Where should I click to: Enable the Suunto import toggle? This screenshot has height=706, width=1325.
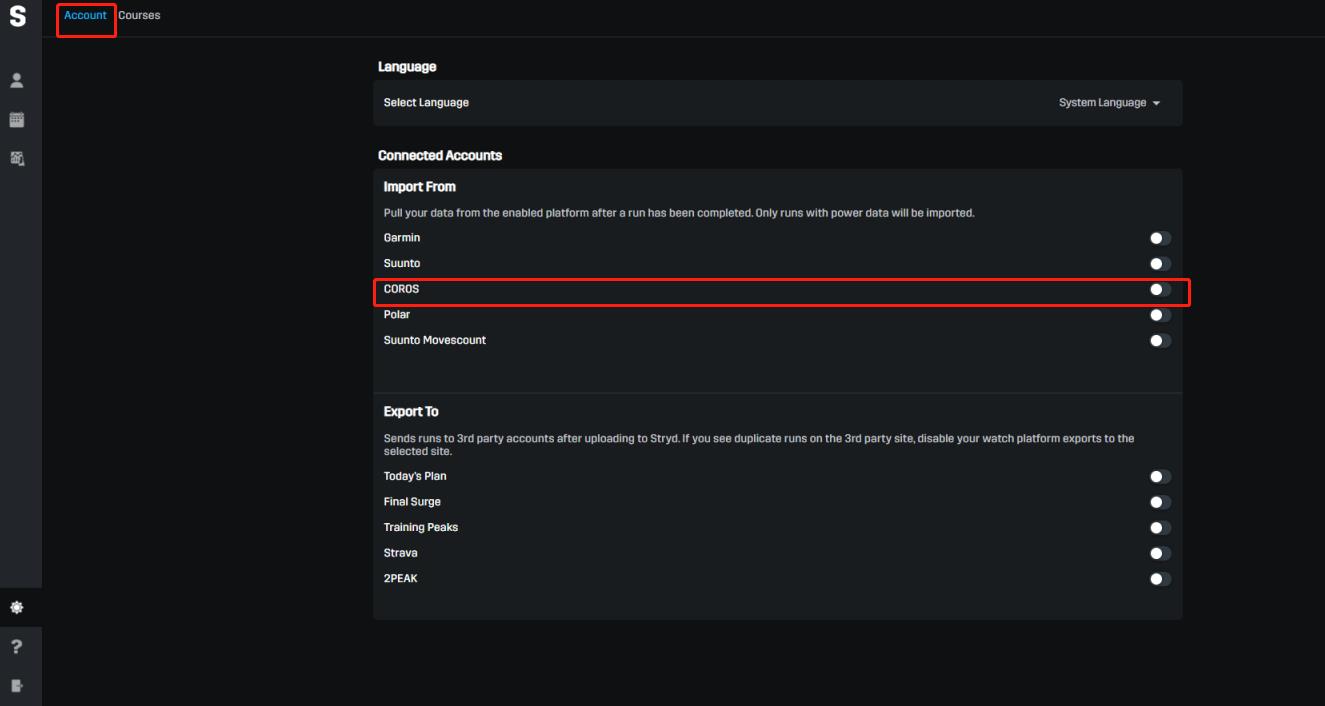[1159, 264]
